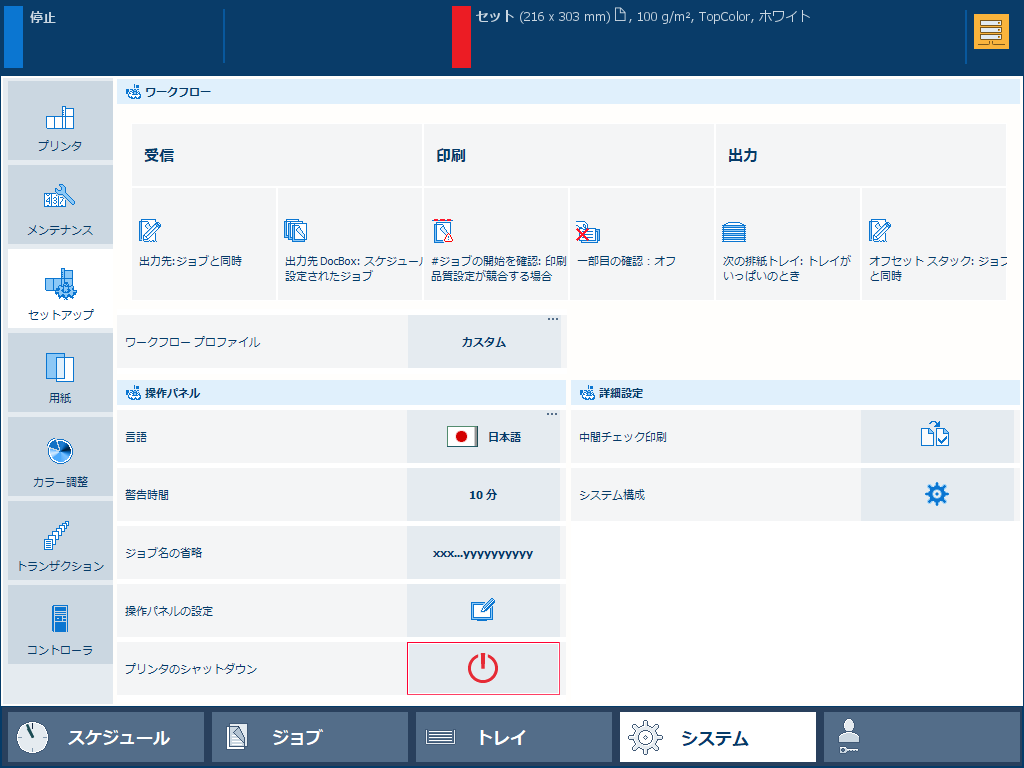
Task: Switch to トレイ tab
Action: [513, 737]
